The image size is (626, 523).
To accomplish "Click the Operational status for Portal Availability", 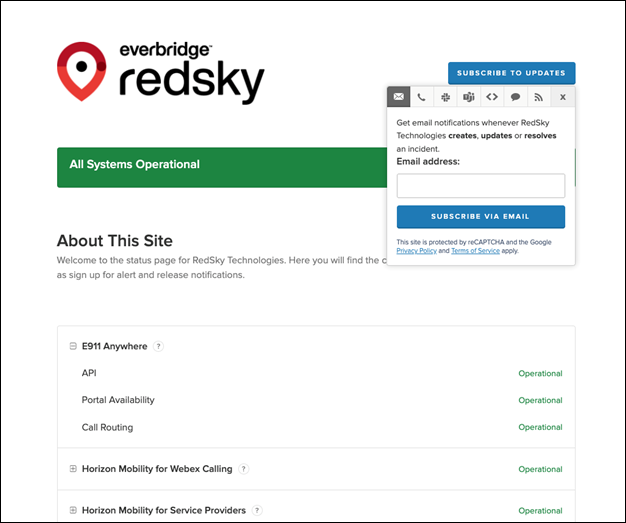I will [x=540, y=400].
